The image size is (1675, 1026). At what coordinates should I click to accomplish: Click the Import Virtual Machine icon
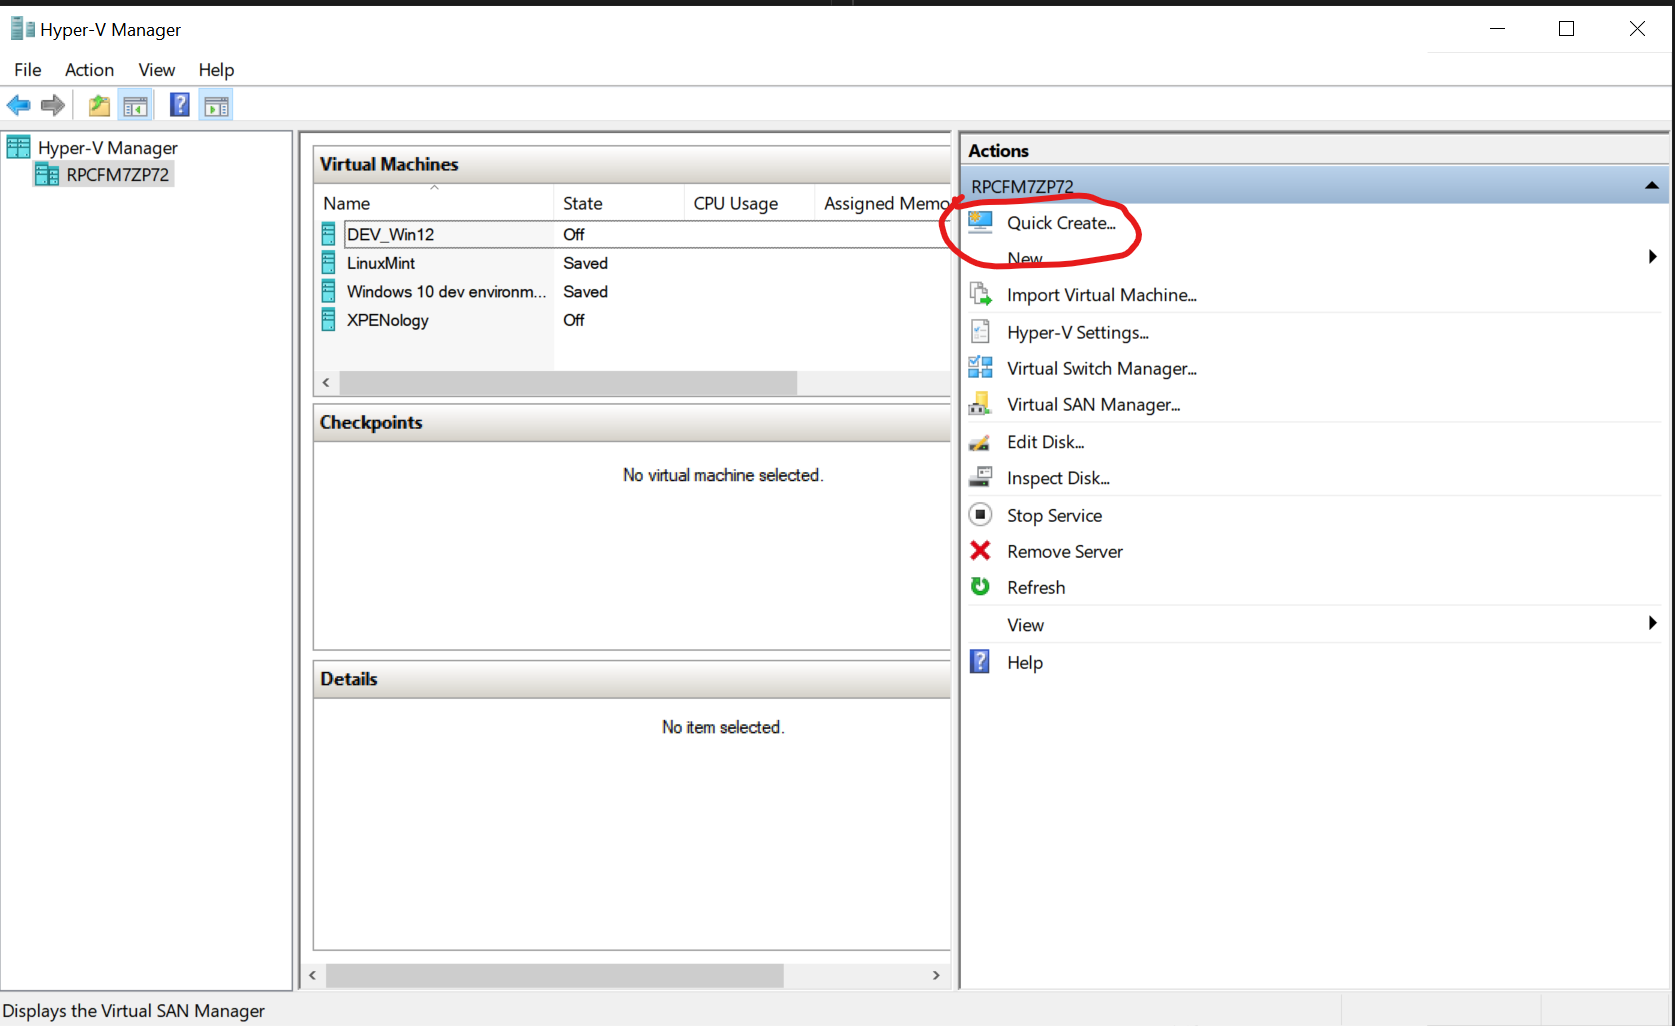click(x=980, y=294)
